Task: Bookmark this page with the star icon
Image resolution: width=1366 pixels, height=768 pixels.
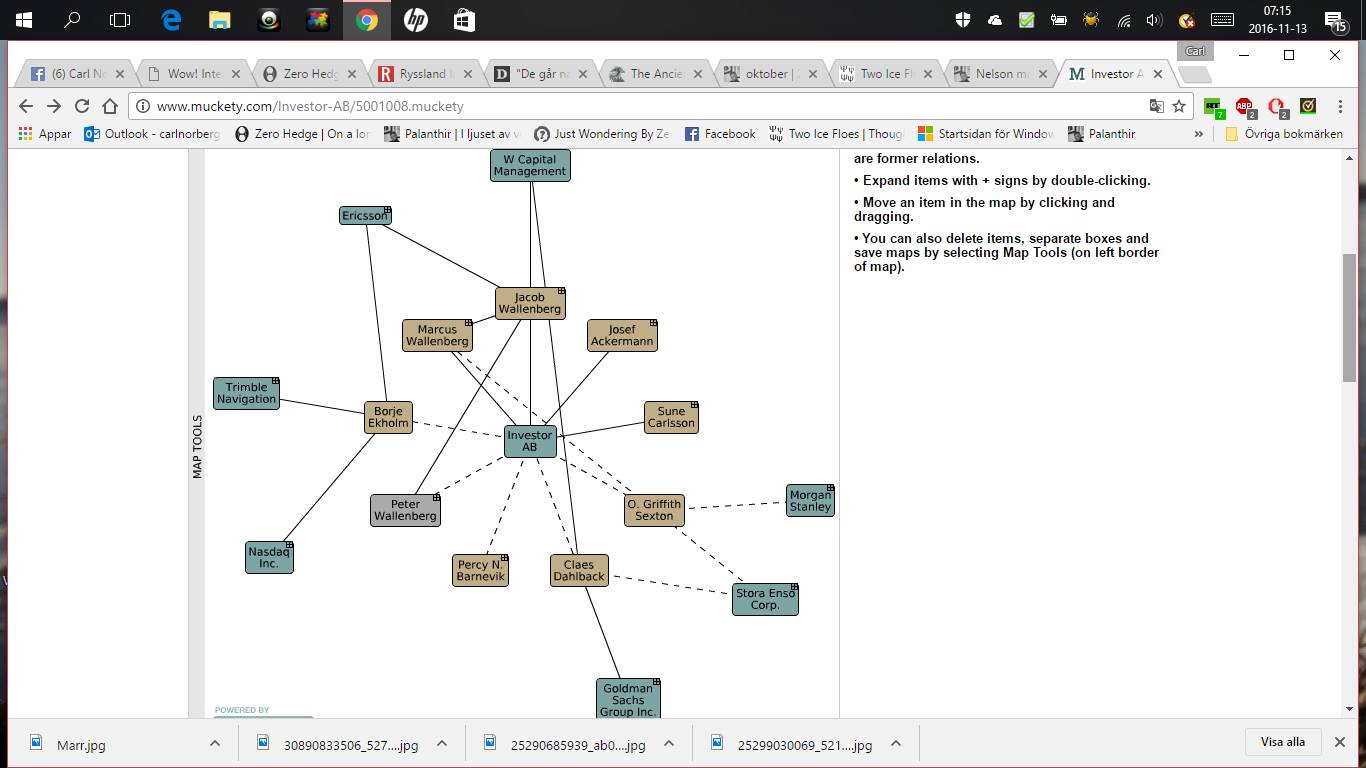Action: pos(1180,106)
